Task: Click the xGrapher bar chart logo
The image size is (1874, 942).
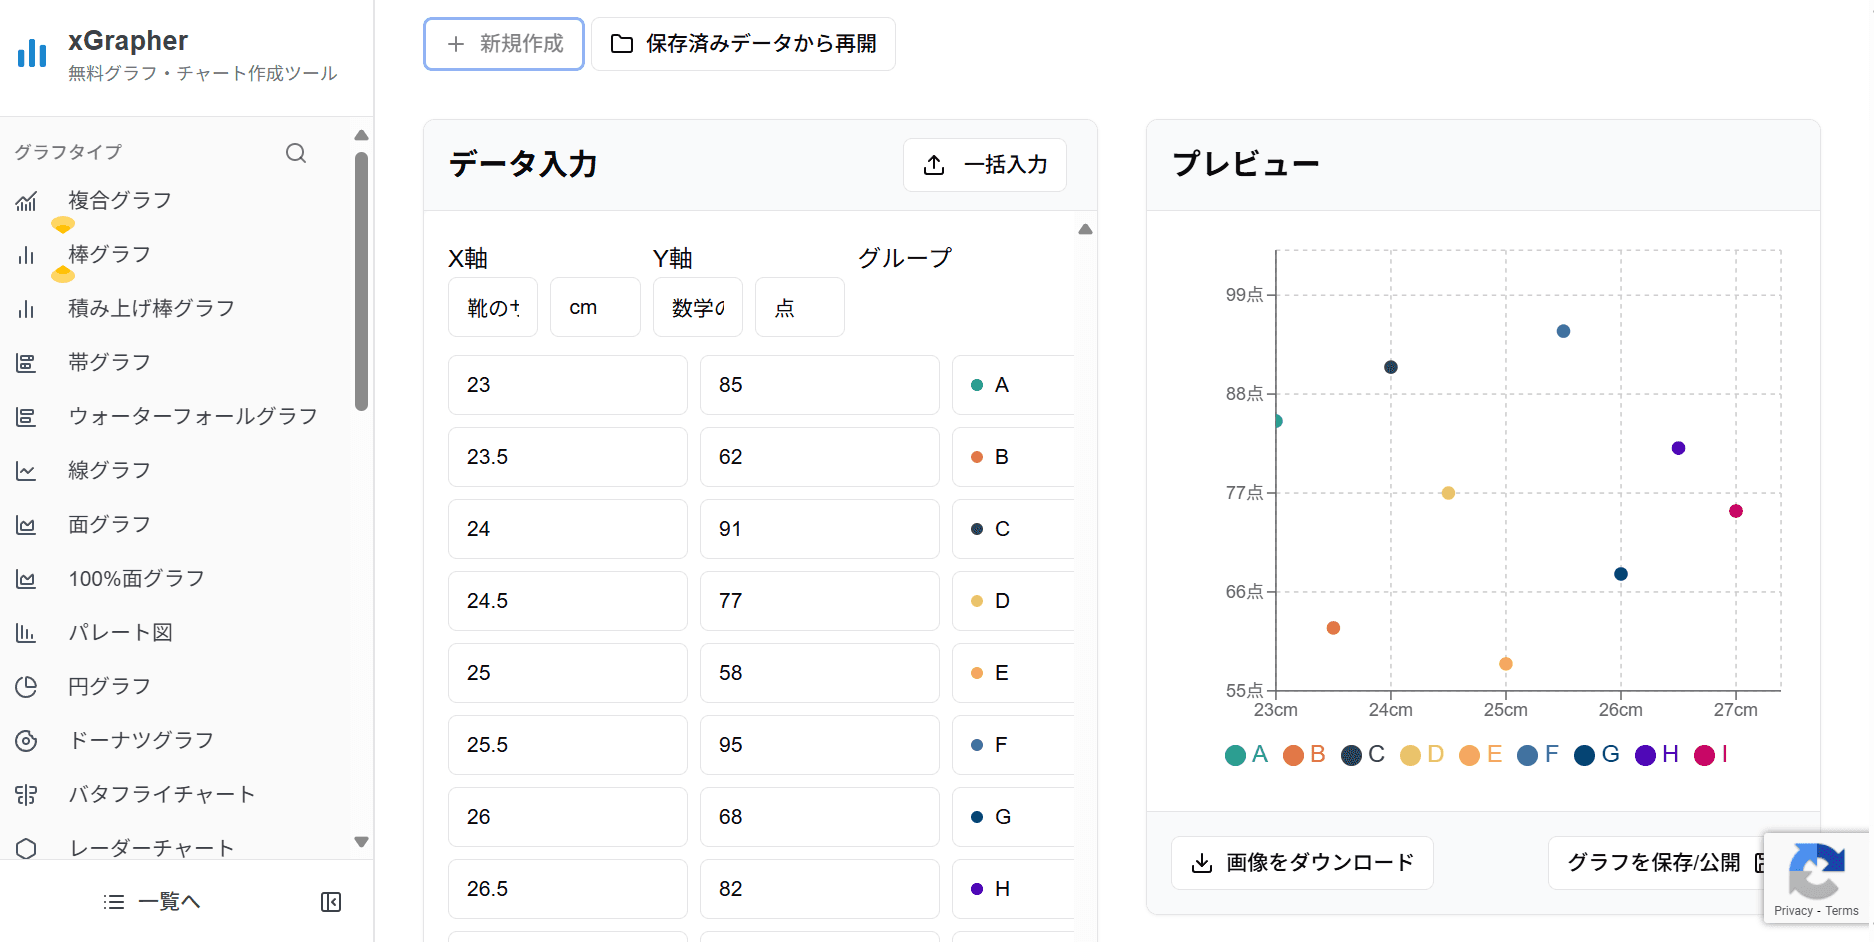Action: pos(32,53)
